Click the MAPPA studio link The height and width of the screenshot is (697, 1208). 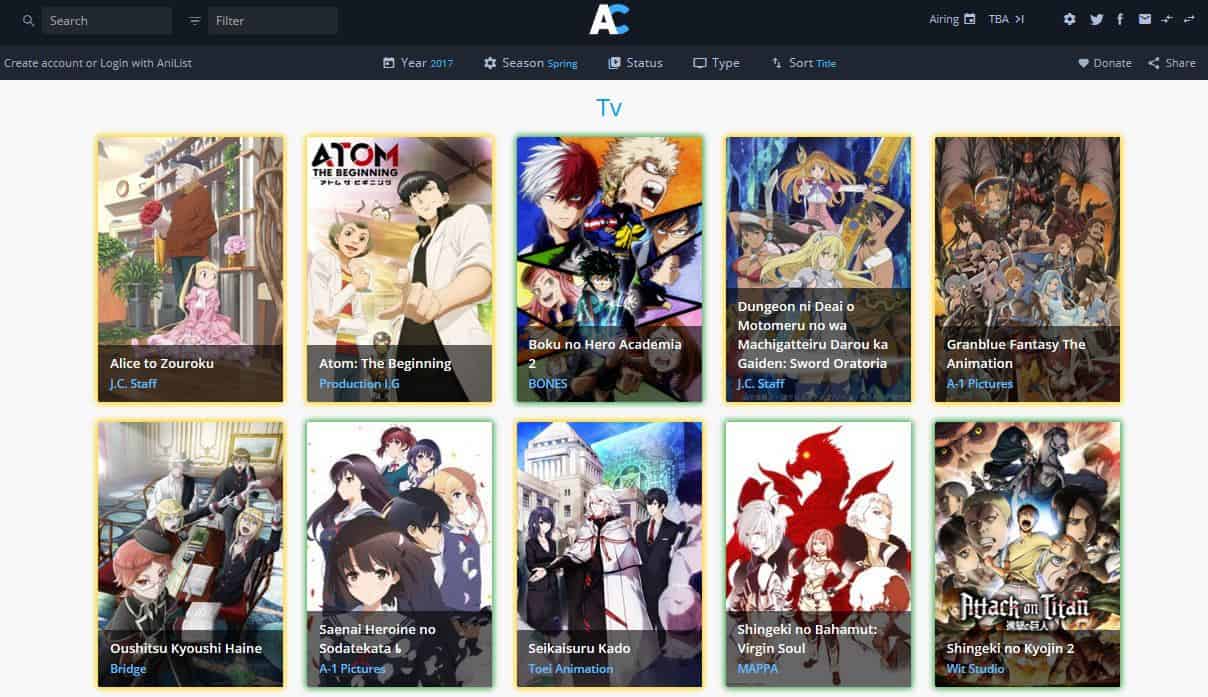pos(757,669)
